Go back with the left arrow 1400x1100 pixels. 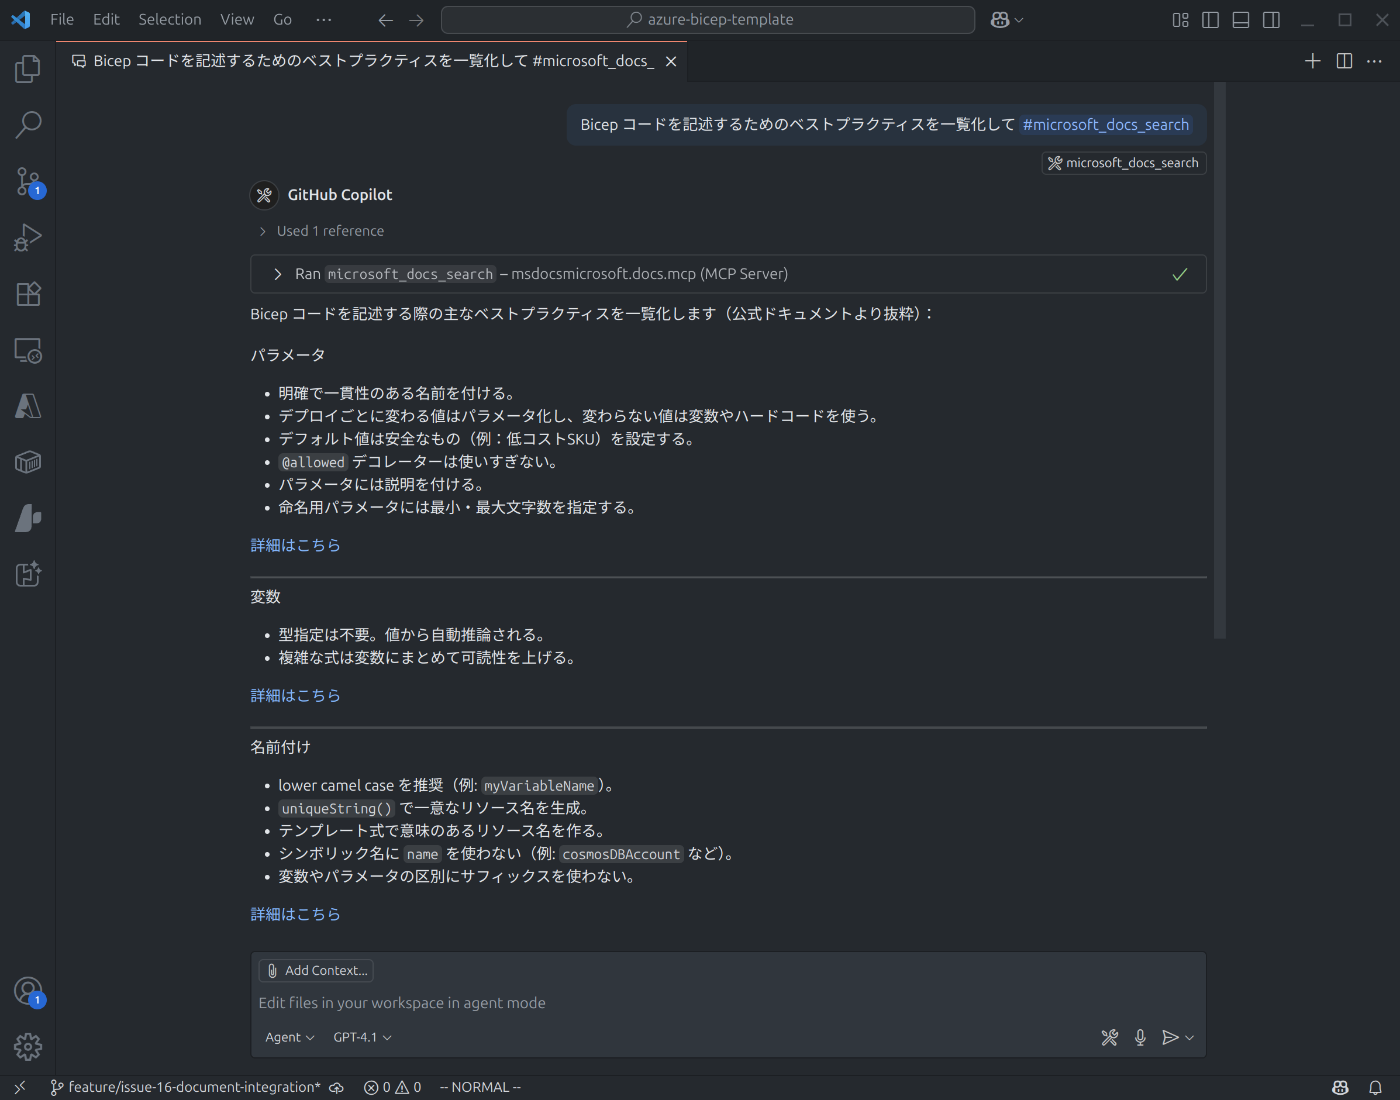pyautogui.click(x=386, y=20)
